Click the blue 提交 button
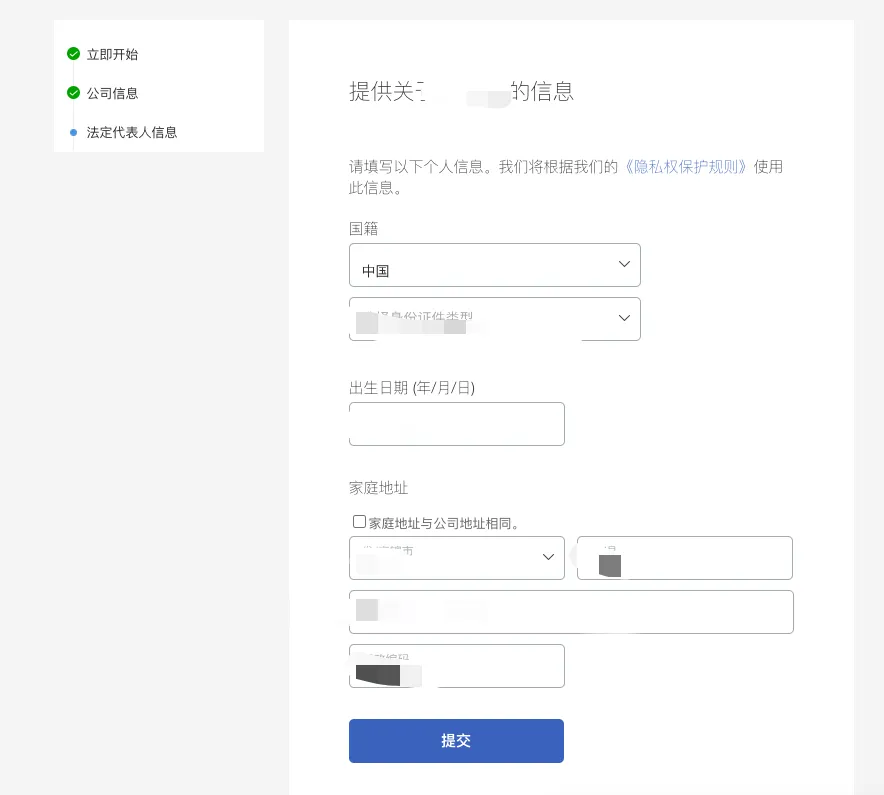The height and width of the screenshot is (795, 884). [456, 741]
